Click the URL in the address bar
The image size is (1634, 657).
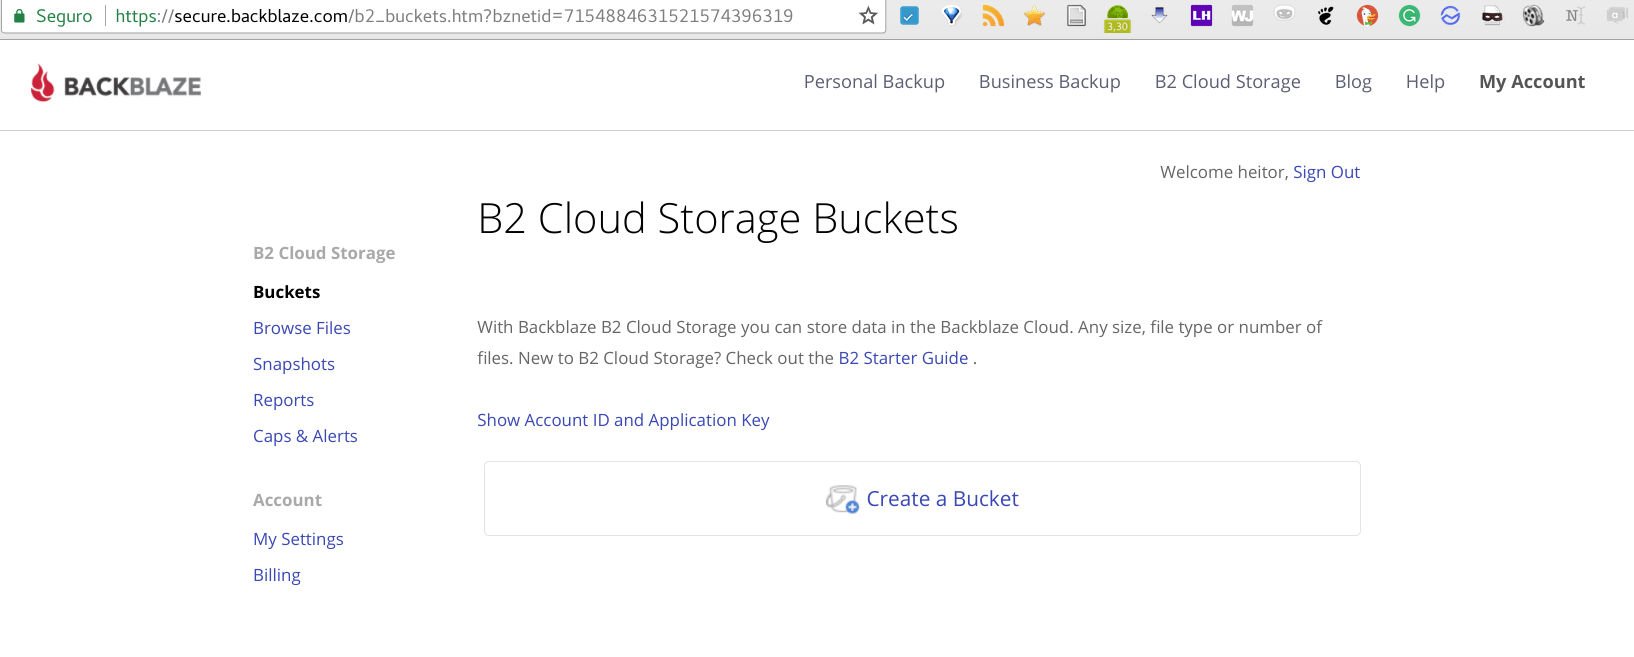pyautogui.click(x=454, y=16)
